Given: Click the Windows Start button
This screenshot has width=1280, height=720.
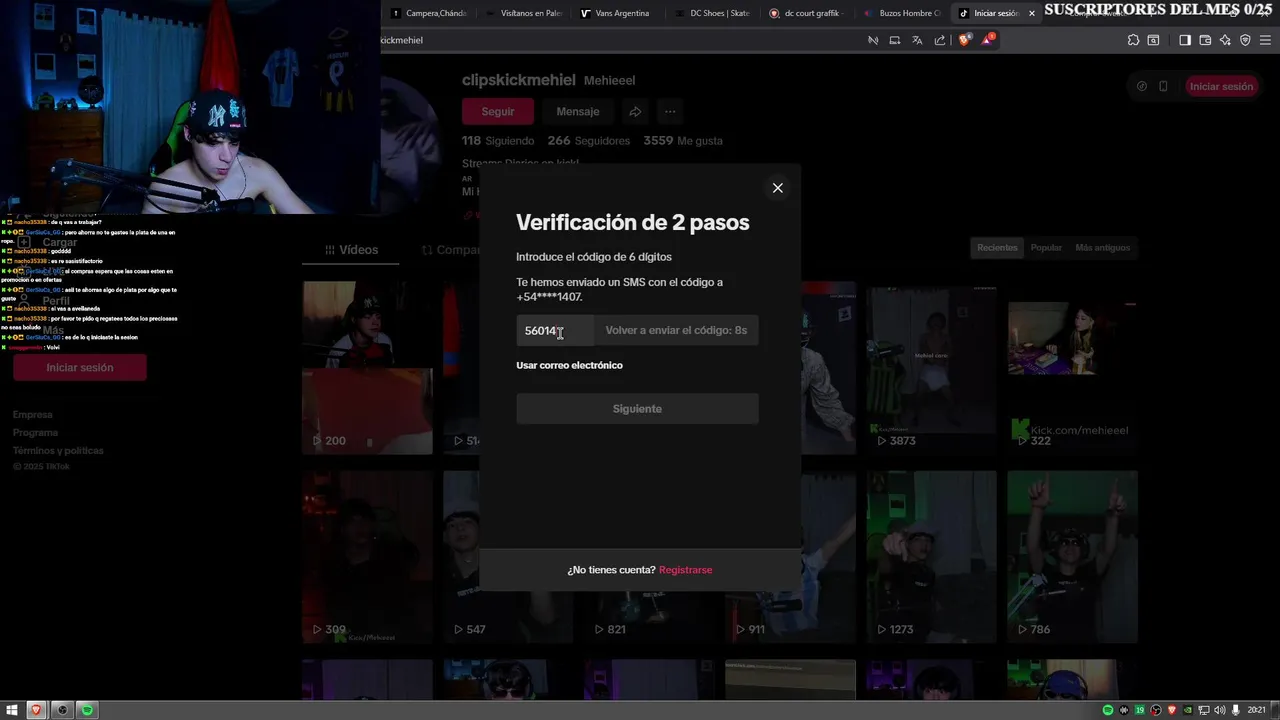Looking at the screenshot, I should 12,710.
